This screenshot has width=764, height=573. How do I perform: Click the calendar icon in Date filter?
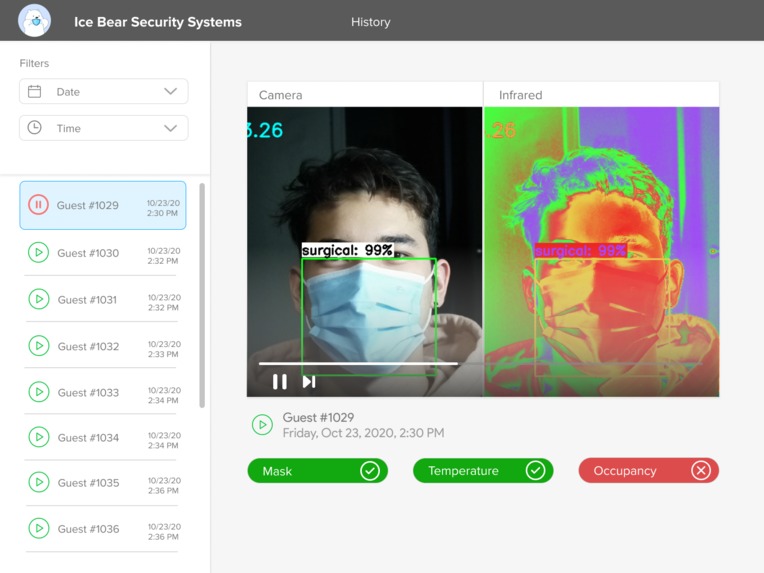click(x=35, y=91)
